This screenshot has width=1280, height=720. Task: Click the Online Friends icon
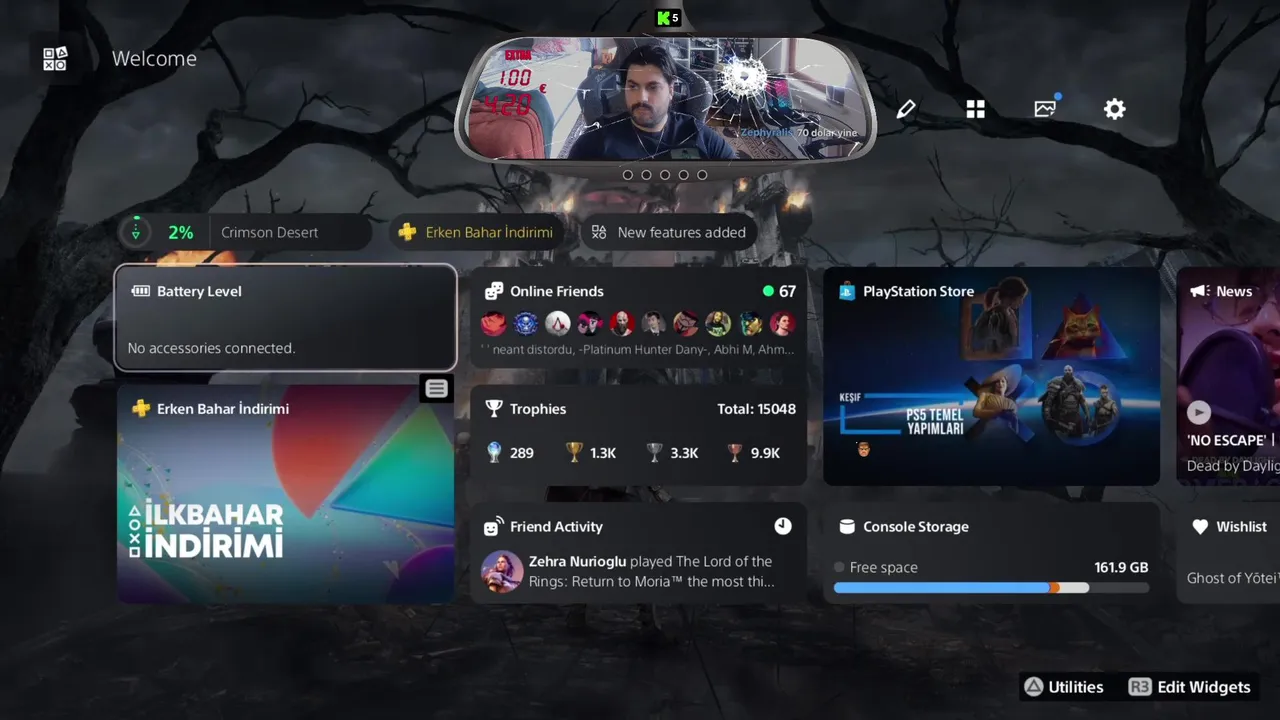pos(494,291)
